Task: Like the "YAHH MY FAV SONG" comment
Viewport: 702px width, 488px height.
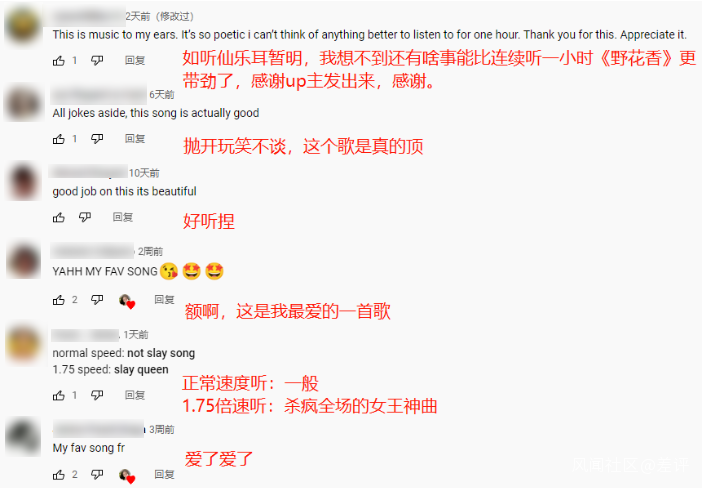Action: coord(59,300)
